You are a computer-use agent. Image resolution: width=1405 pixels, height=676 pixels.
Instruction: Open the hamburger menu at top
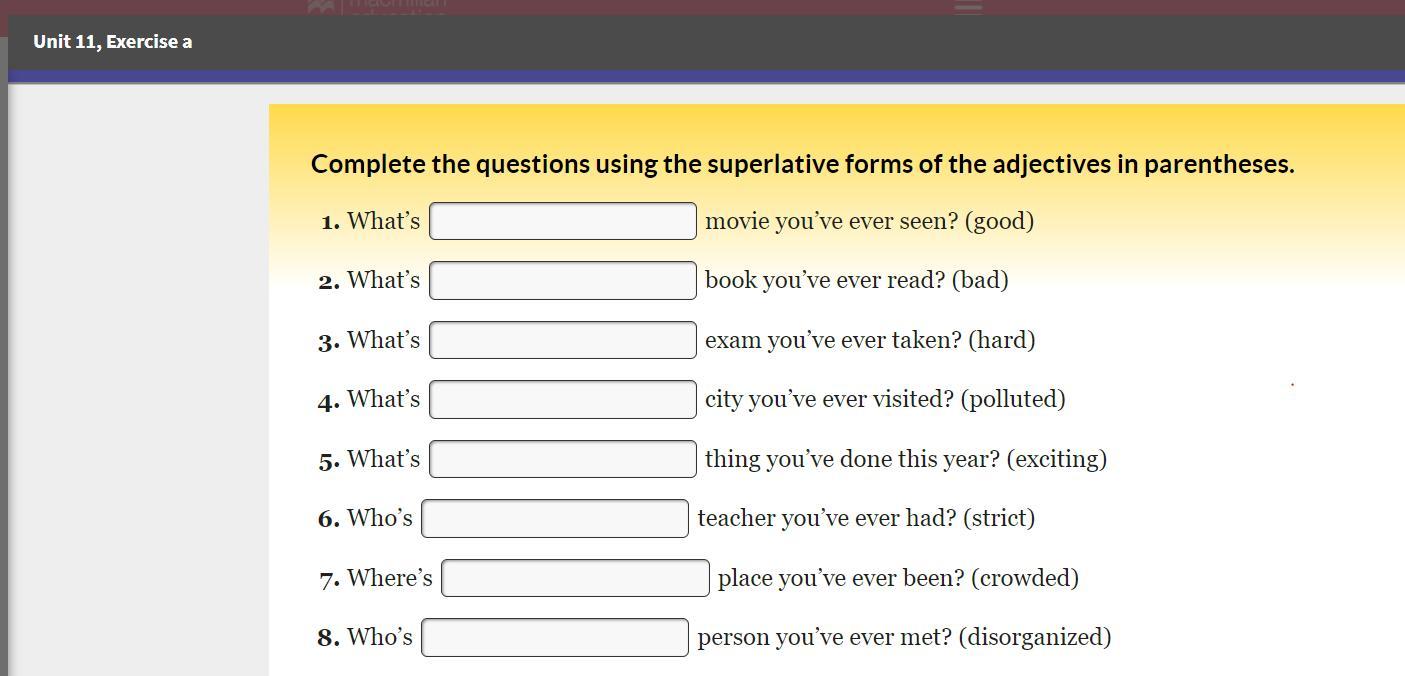(x=968, y=7)
